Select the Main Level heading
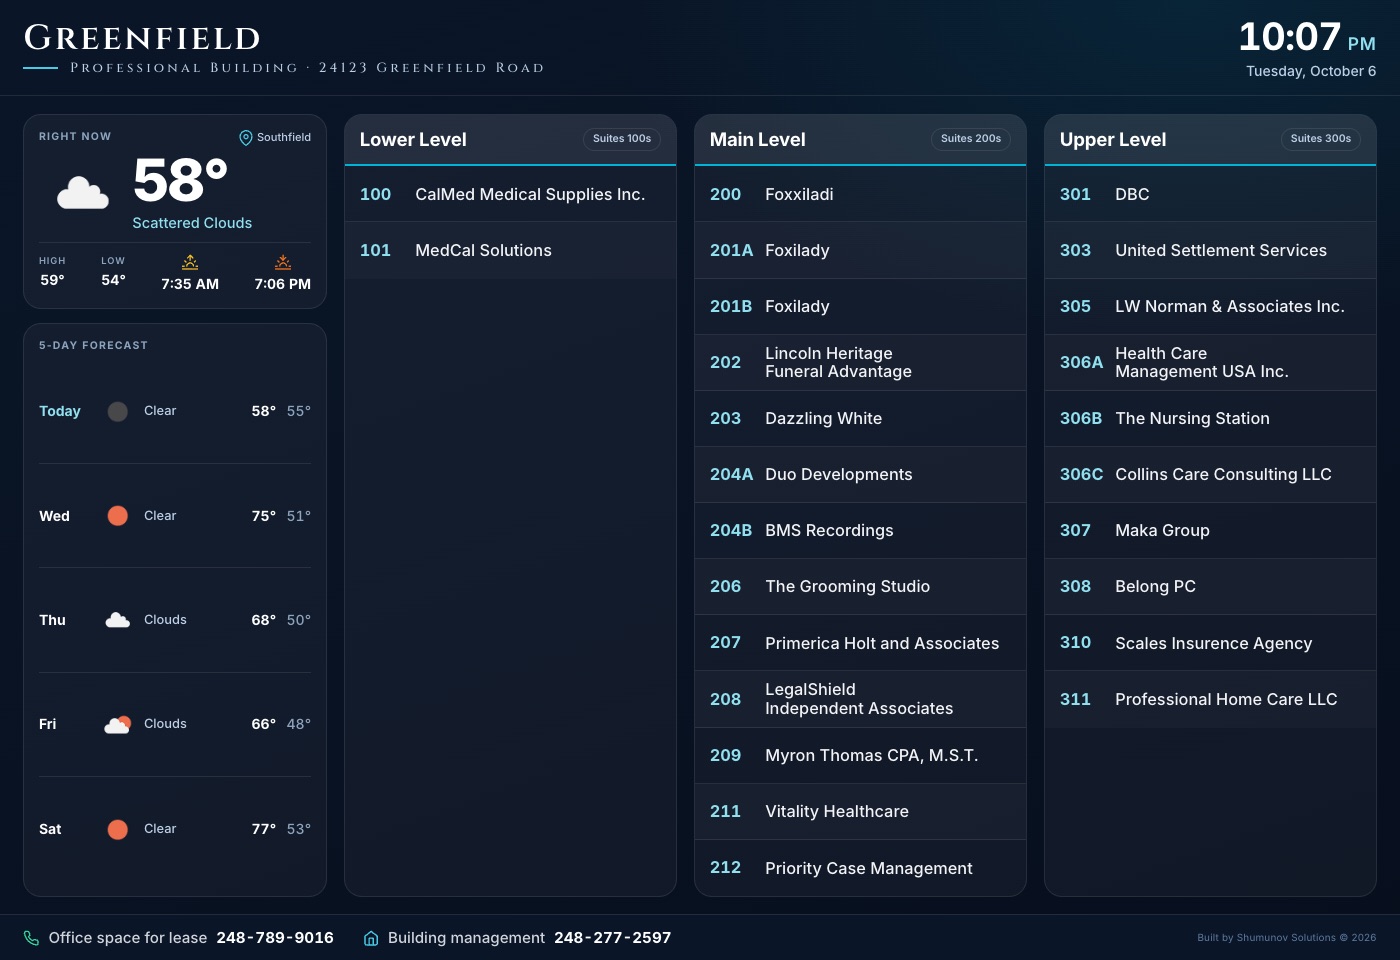 (758, 140)
